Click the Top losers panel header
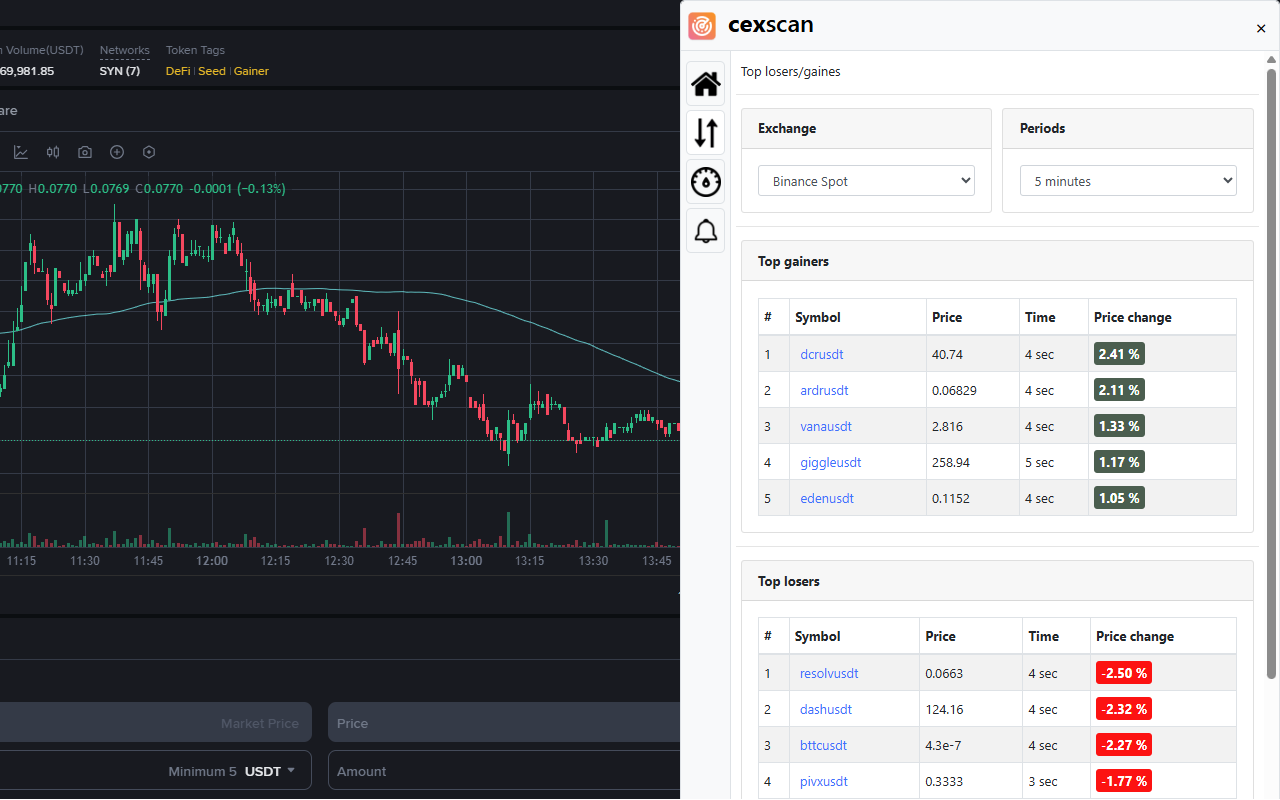 [x=997, y=581]
